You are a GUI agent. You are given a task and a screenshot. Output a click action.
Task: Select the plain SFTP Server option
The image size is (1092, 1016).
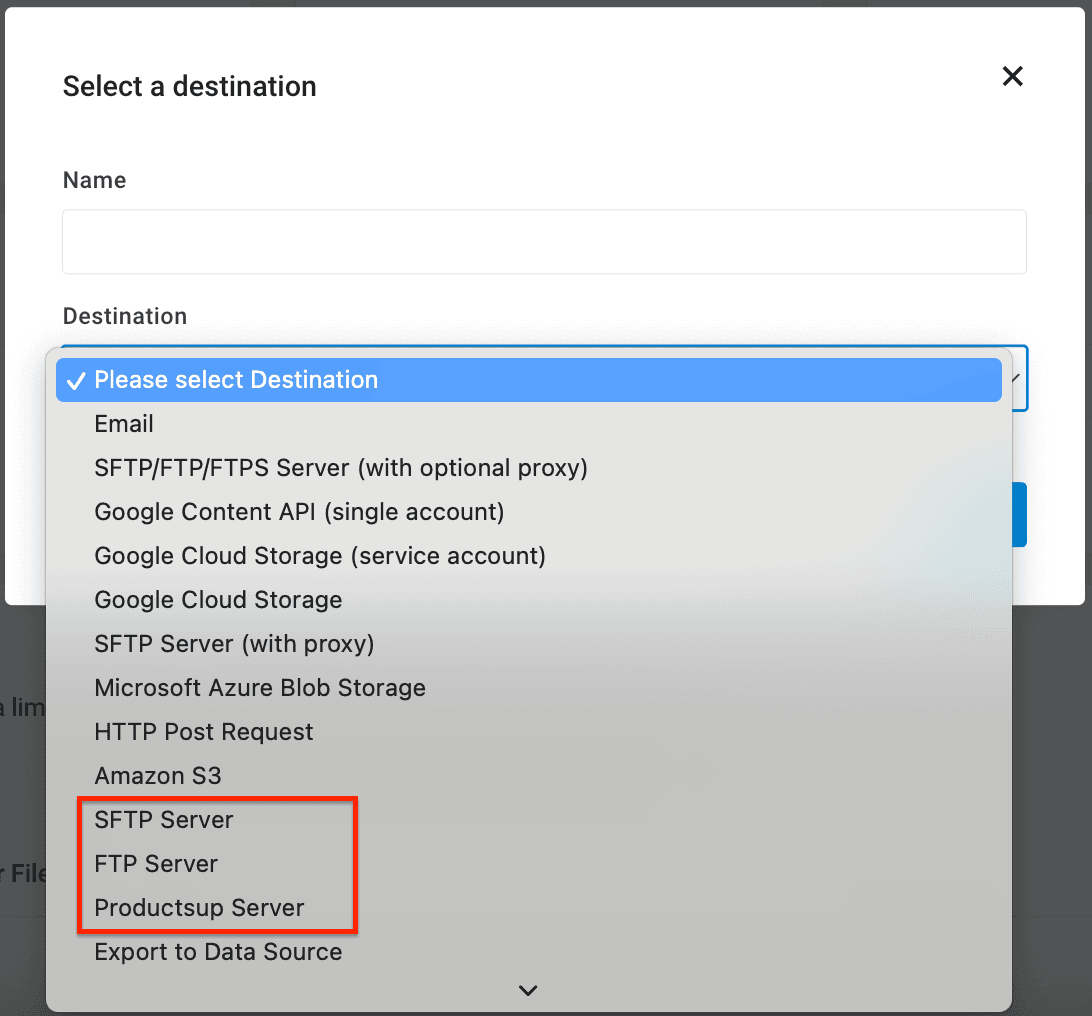[x=164, y=820]
